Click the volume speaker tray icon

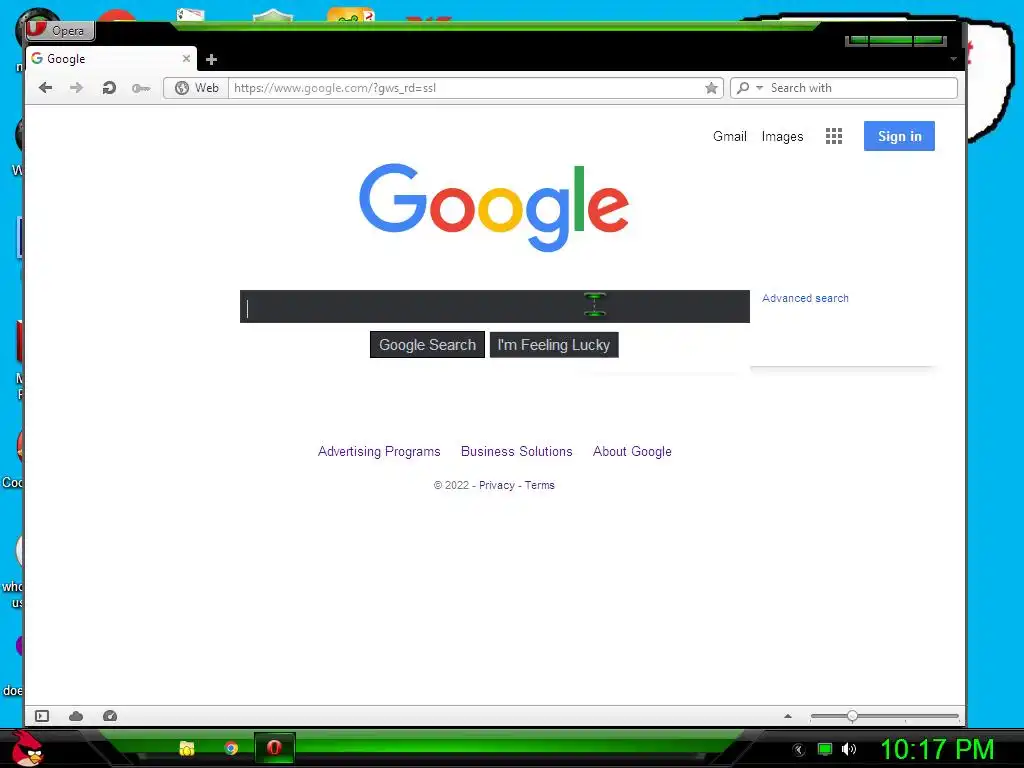(x=849, y=749)
